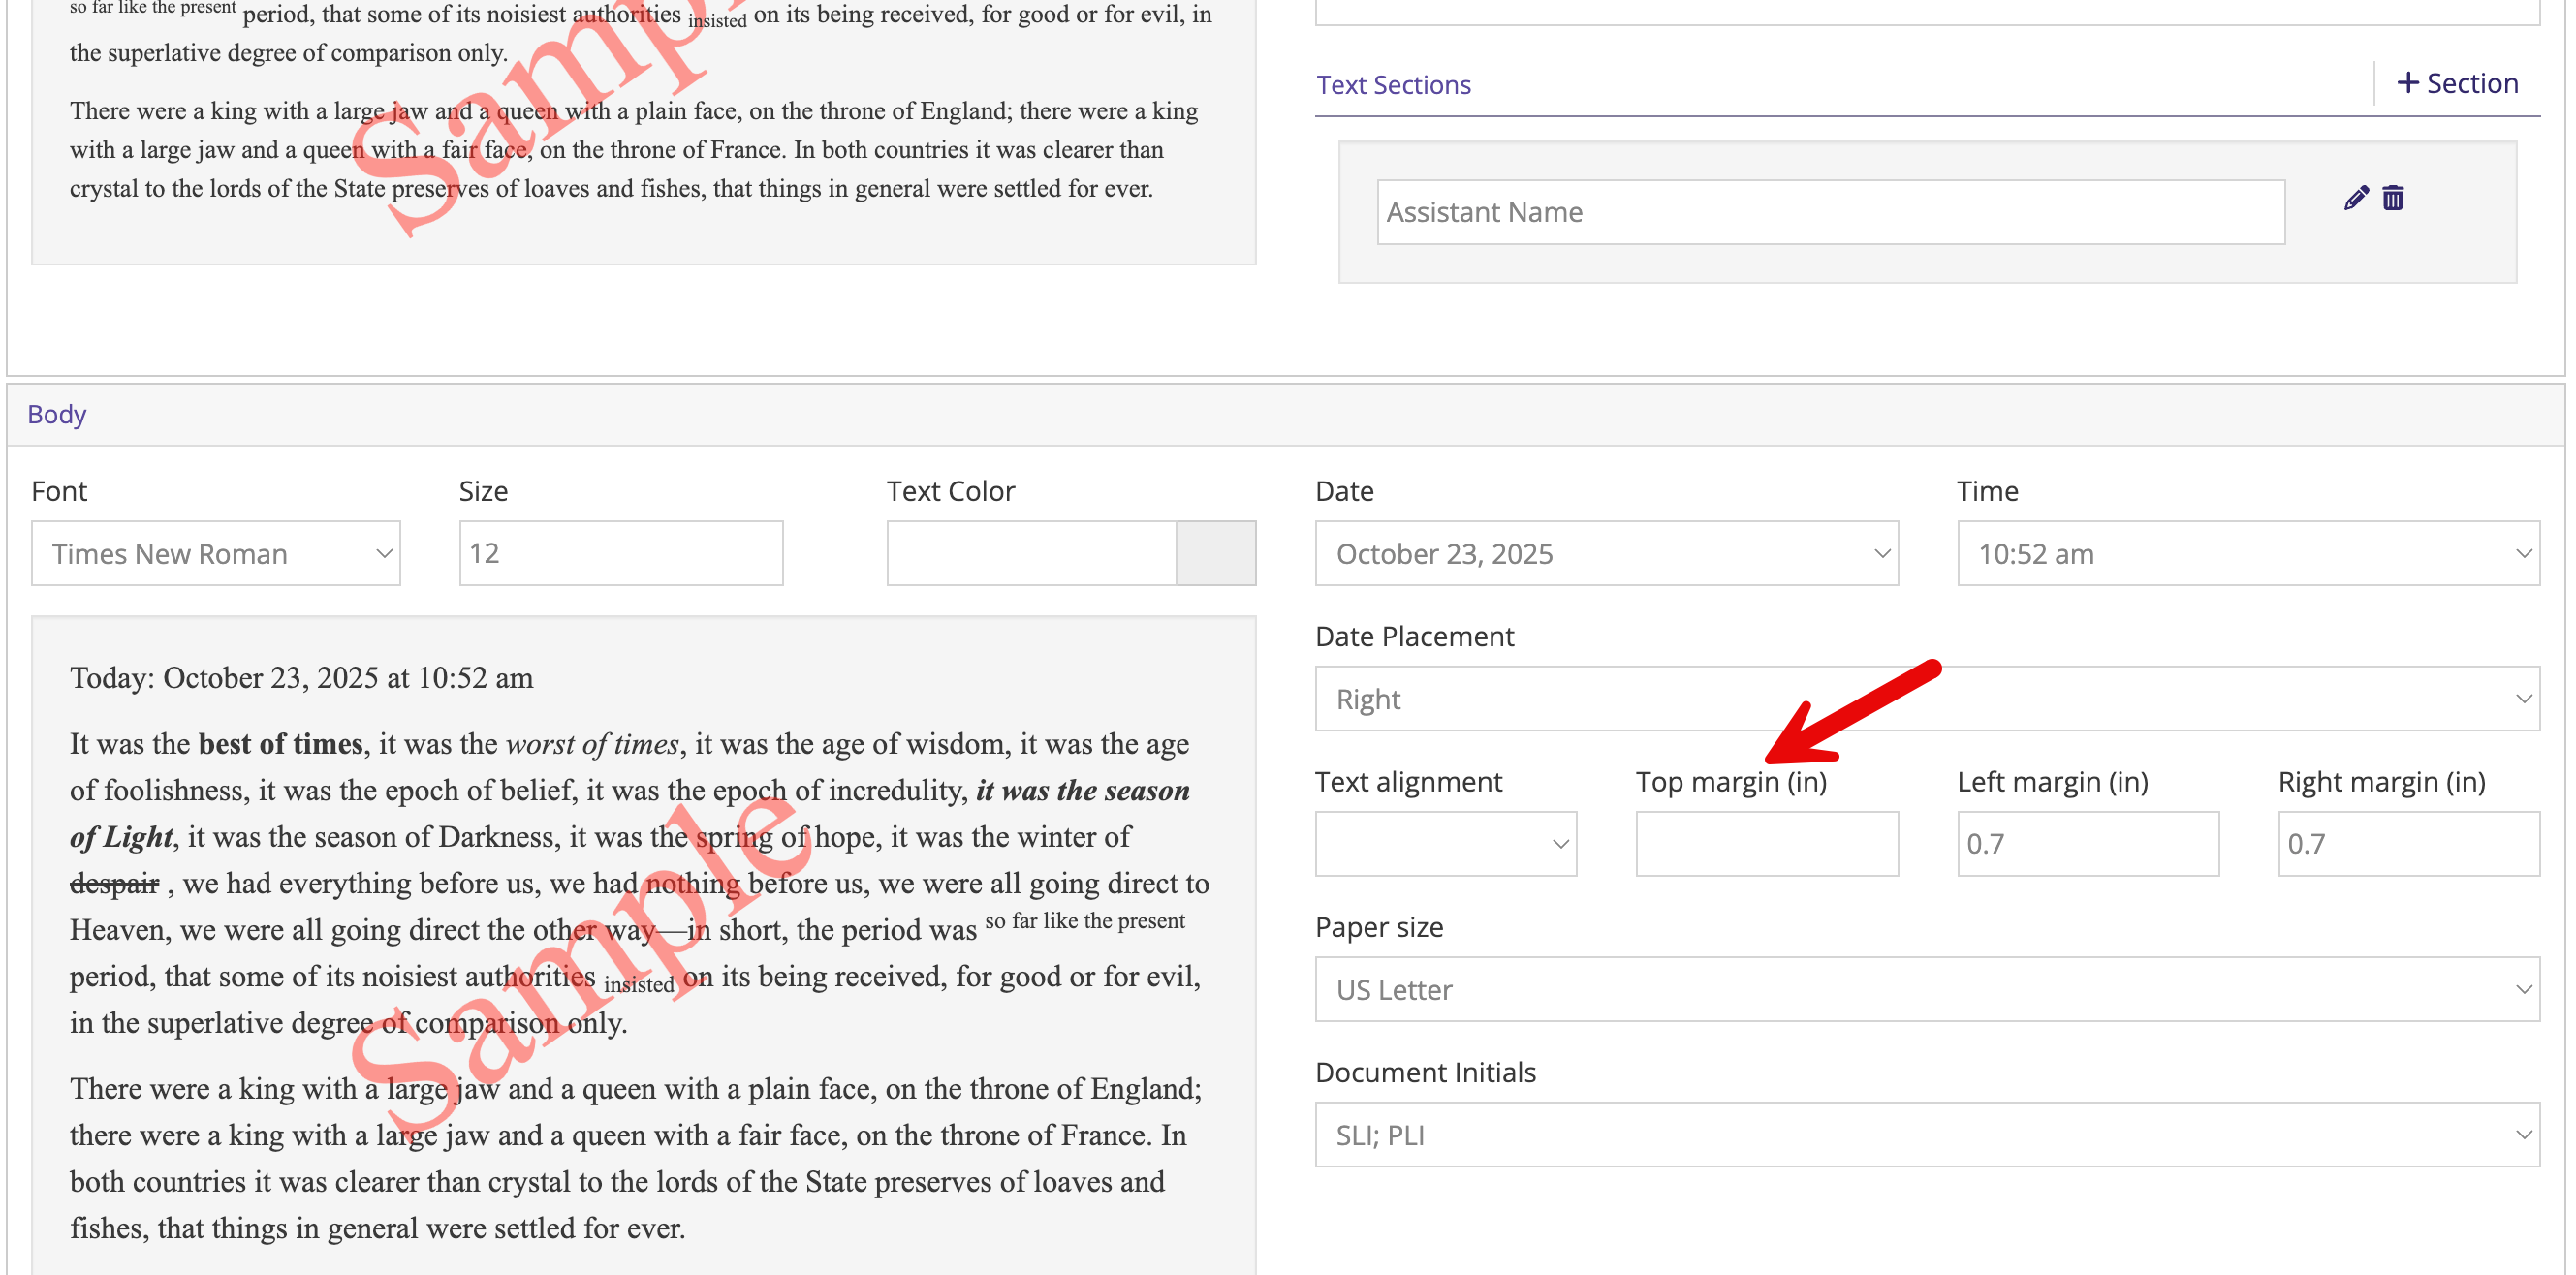The image size is (2576, 1275).
Task: Click the Assistant Name text field
Action: point(1829,212)
